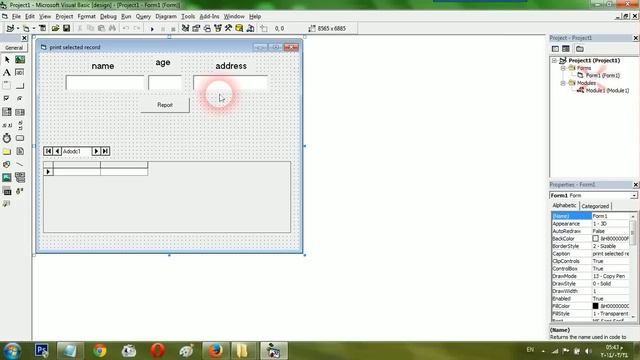This screenshot has height=360, width=640.
Task: Show the Toolbox using the toolbar icon
Action: click(x=228, y=28)
